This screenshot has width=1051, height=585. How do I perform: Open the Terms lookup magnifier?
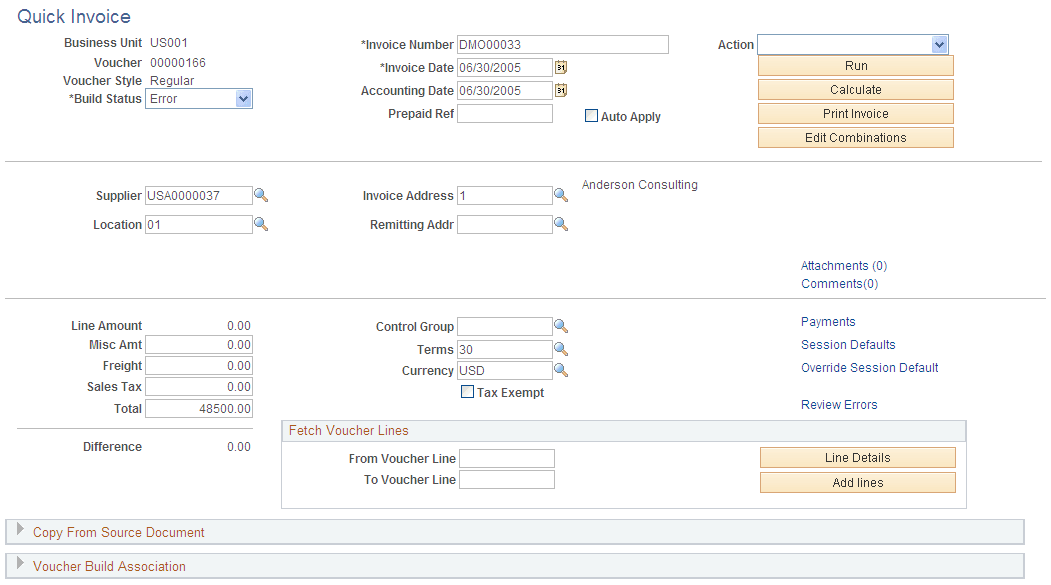(562, 348)
